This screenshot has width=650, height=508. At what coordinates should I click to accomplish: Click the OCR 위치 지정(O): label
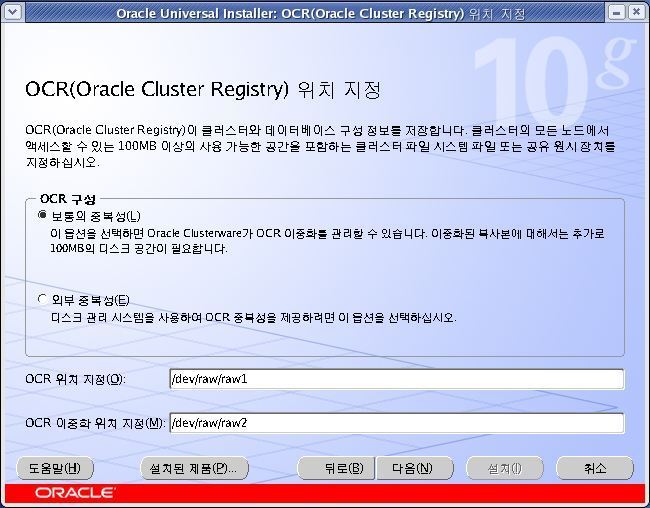75,379
